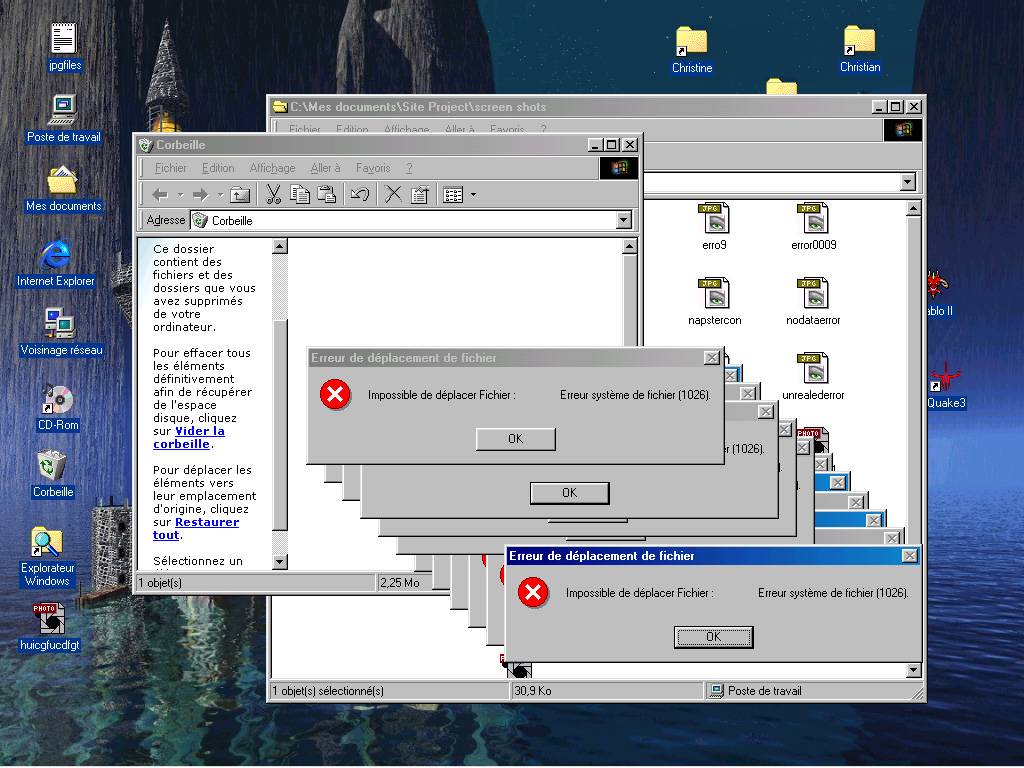This screenshot has width=1024, height=768.
Task: Click the Corbeille address input field
Action: [x=411, y=220]
